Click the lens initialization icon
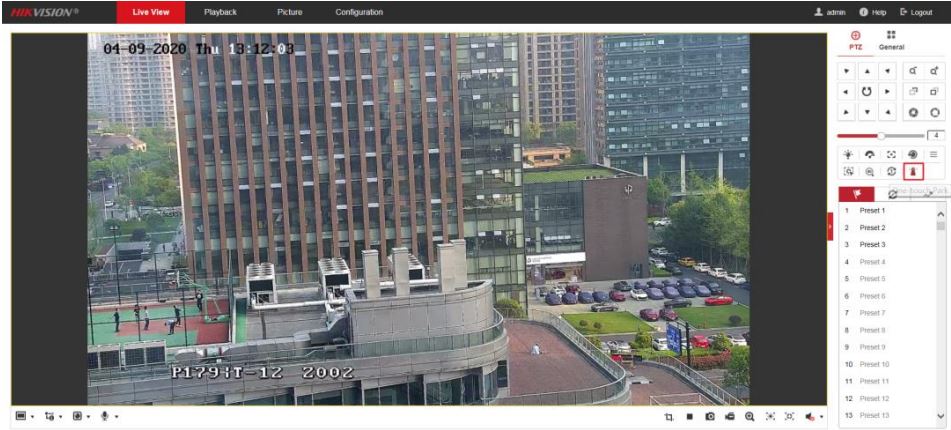951x430 pixels. point(913,155)
